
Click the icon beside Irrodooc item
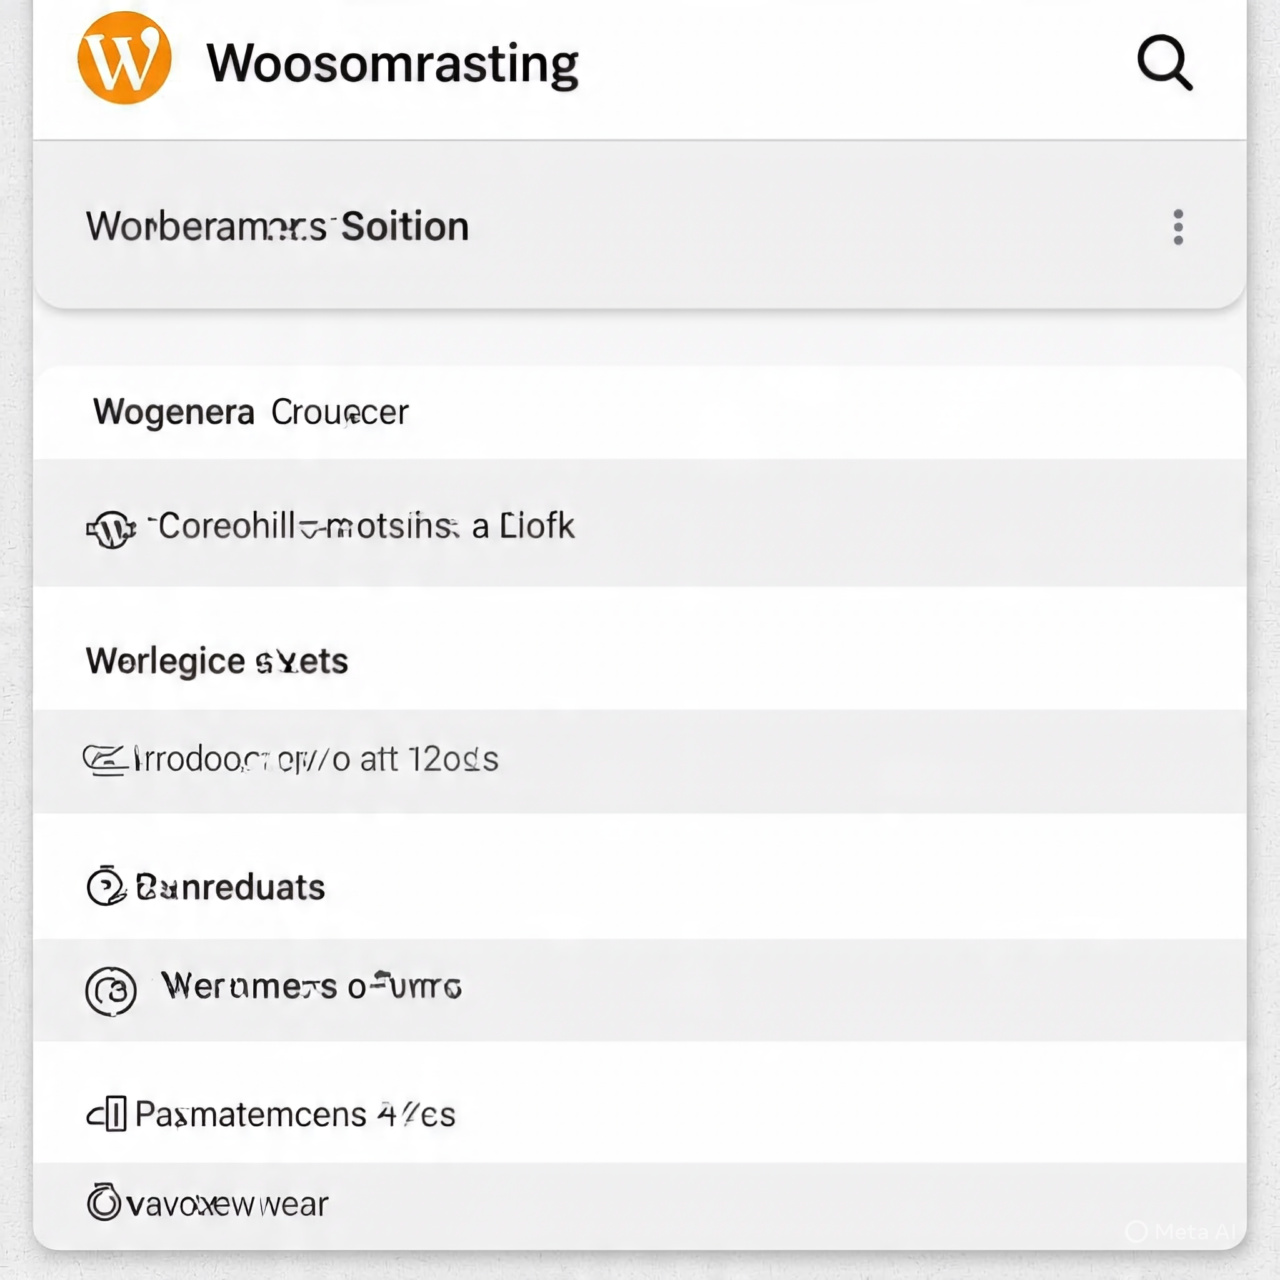click(x=104, y=761)
